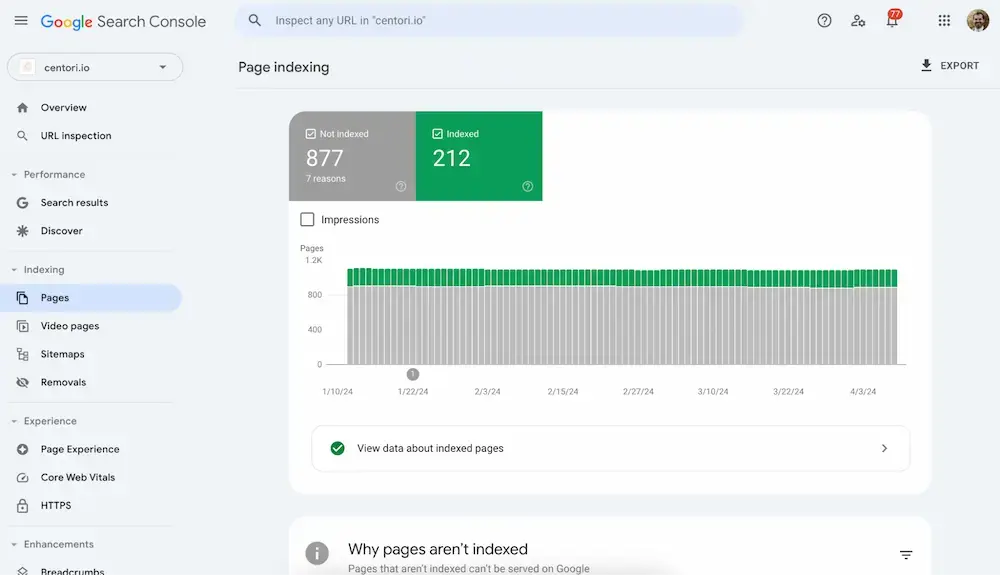Screen dimensions: 1000x575
Task: Click the Help question mark icon
Action: [824, 21]
